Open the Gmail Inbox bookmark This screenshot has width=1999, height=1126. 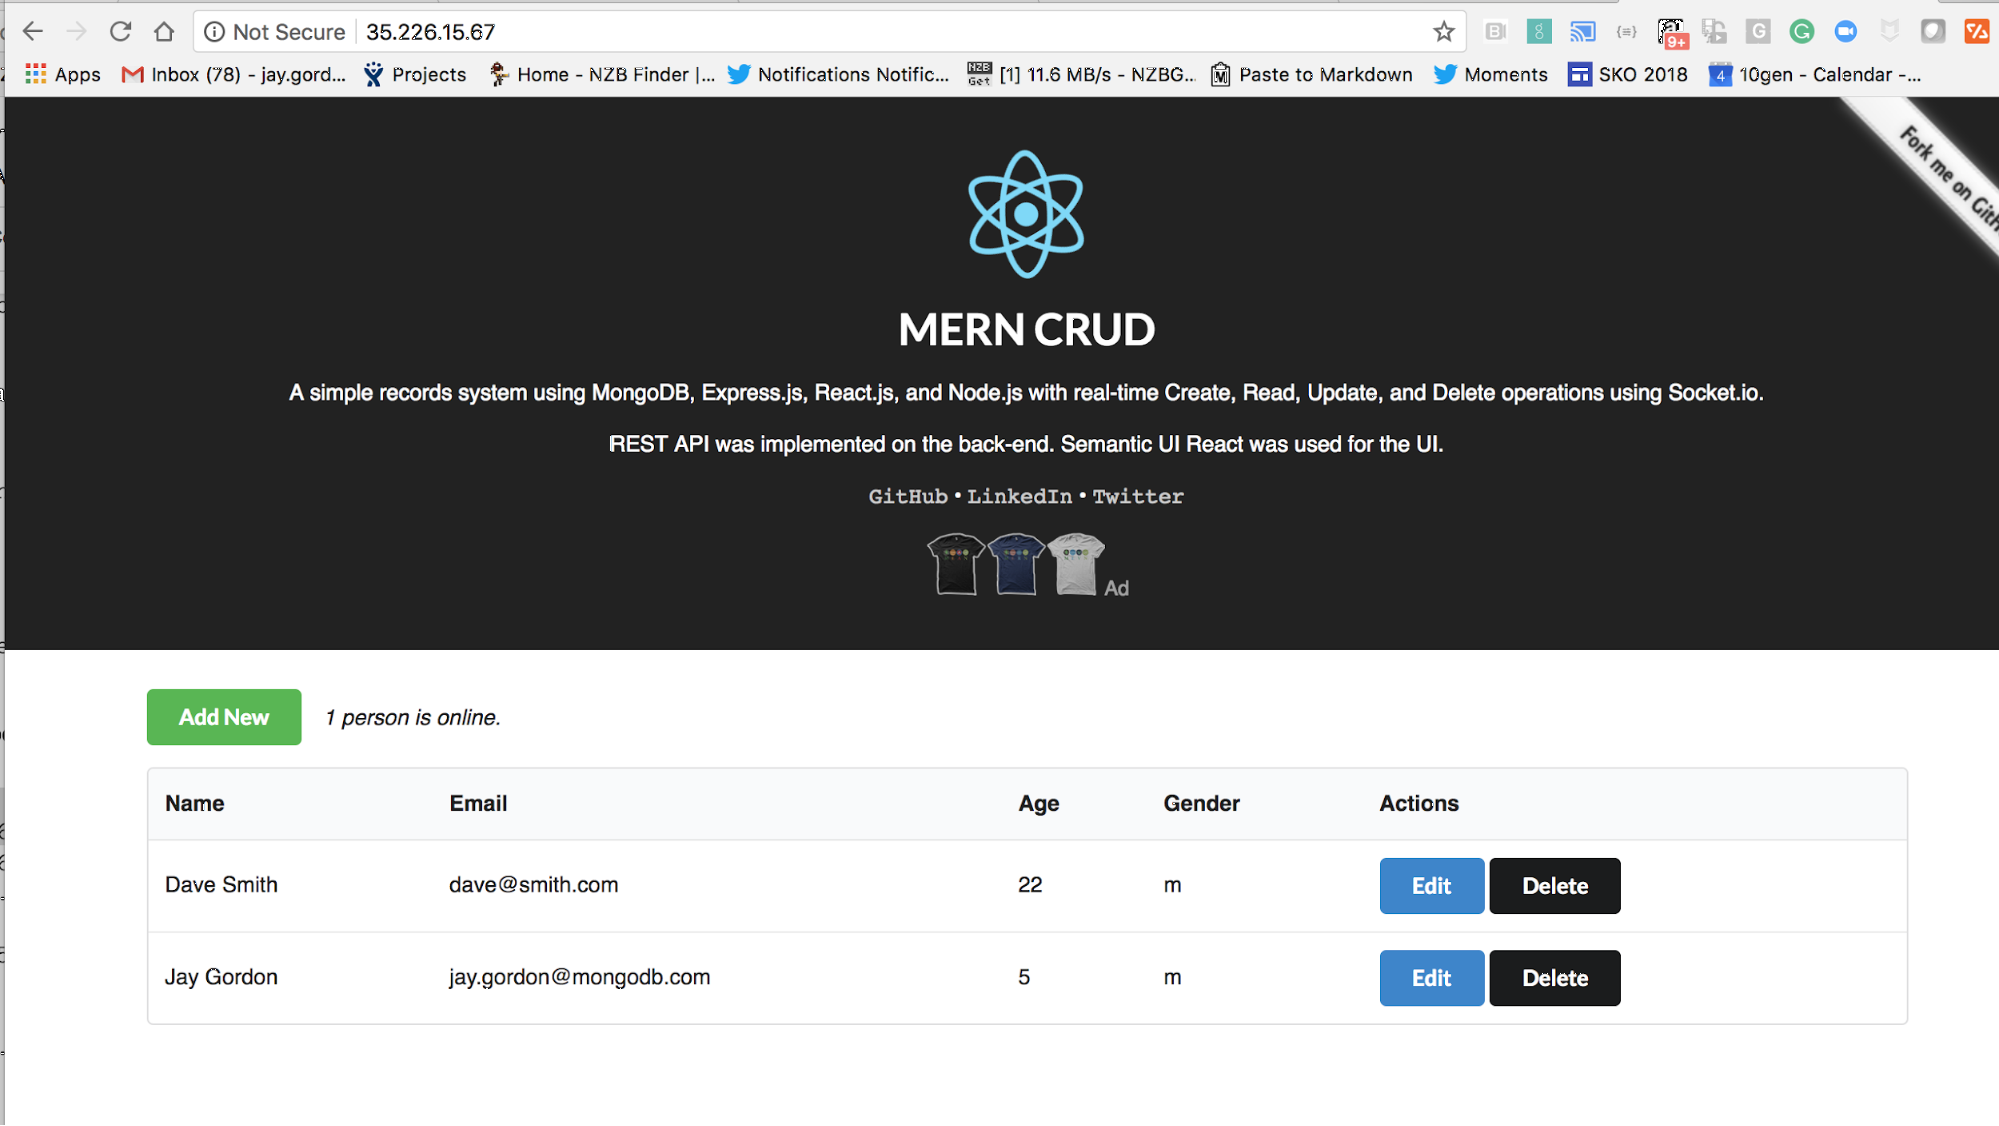coord(233,74)
